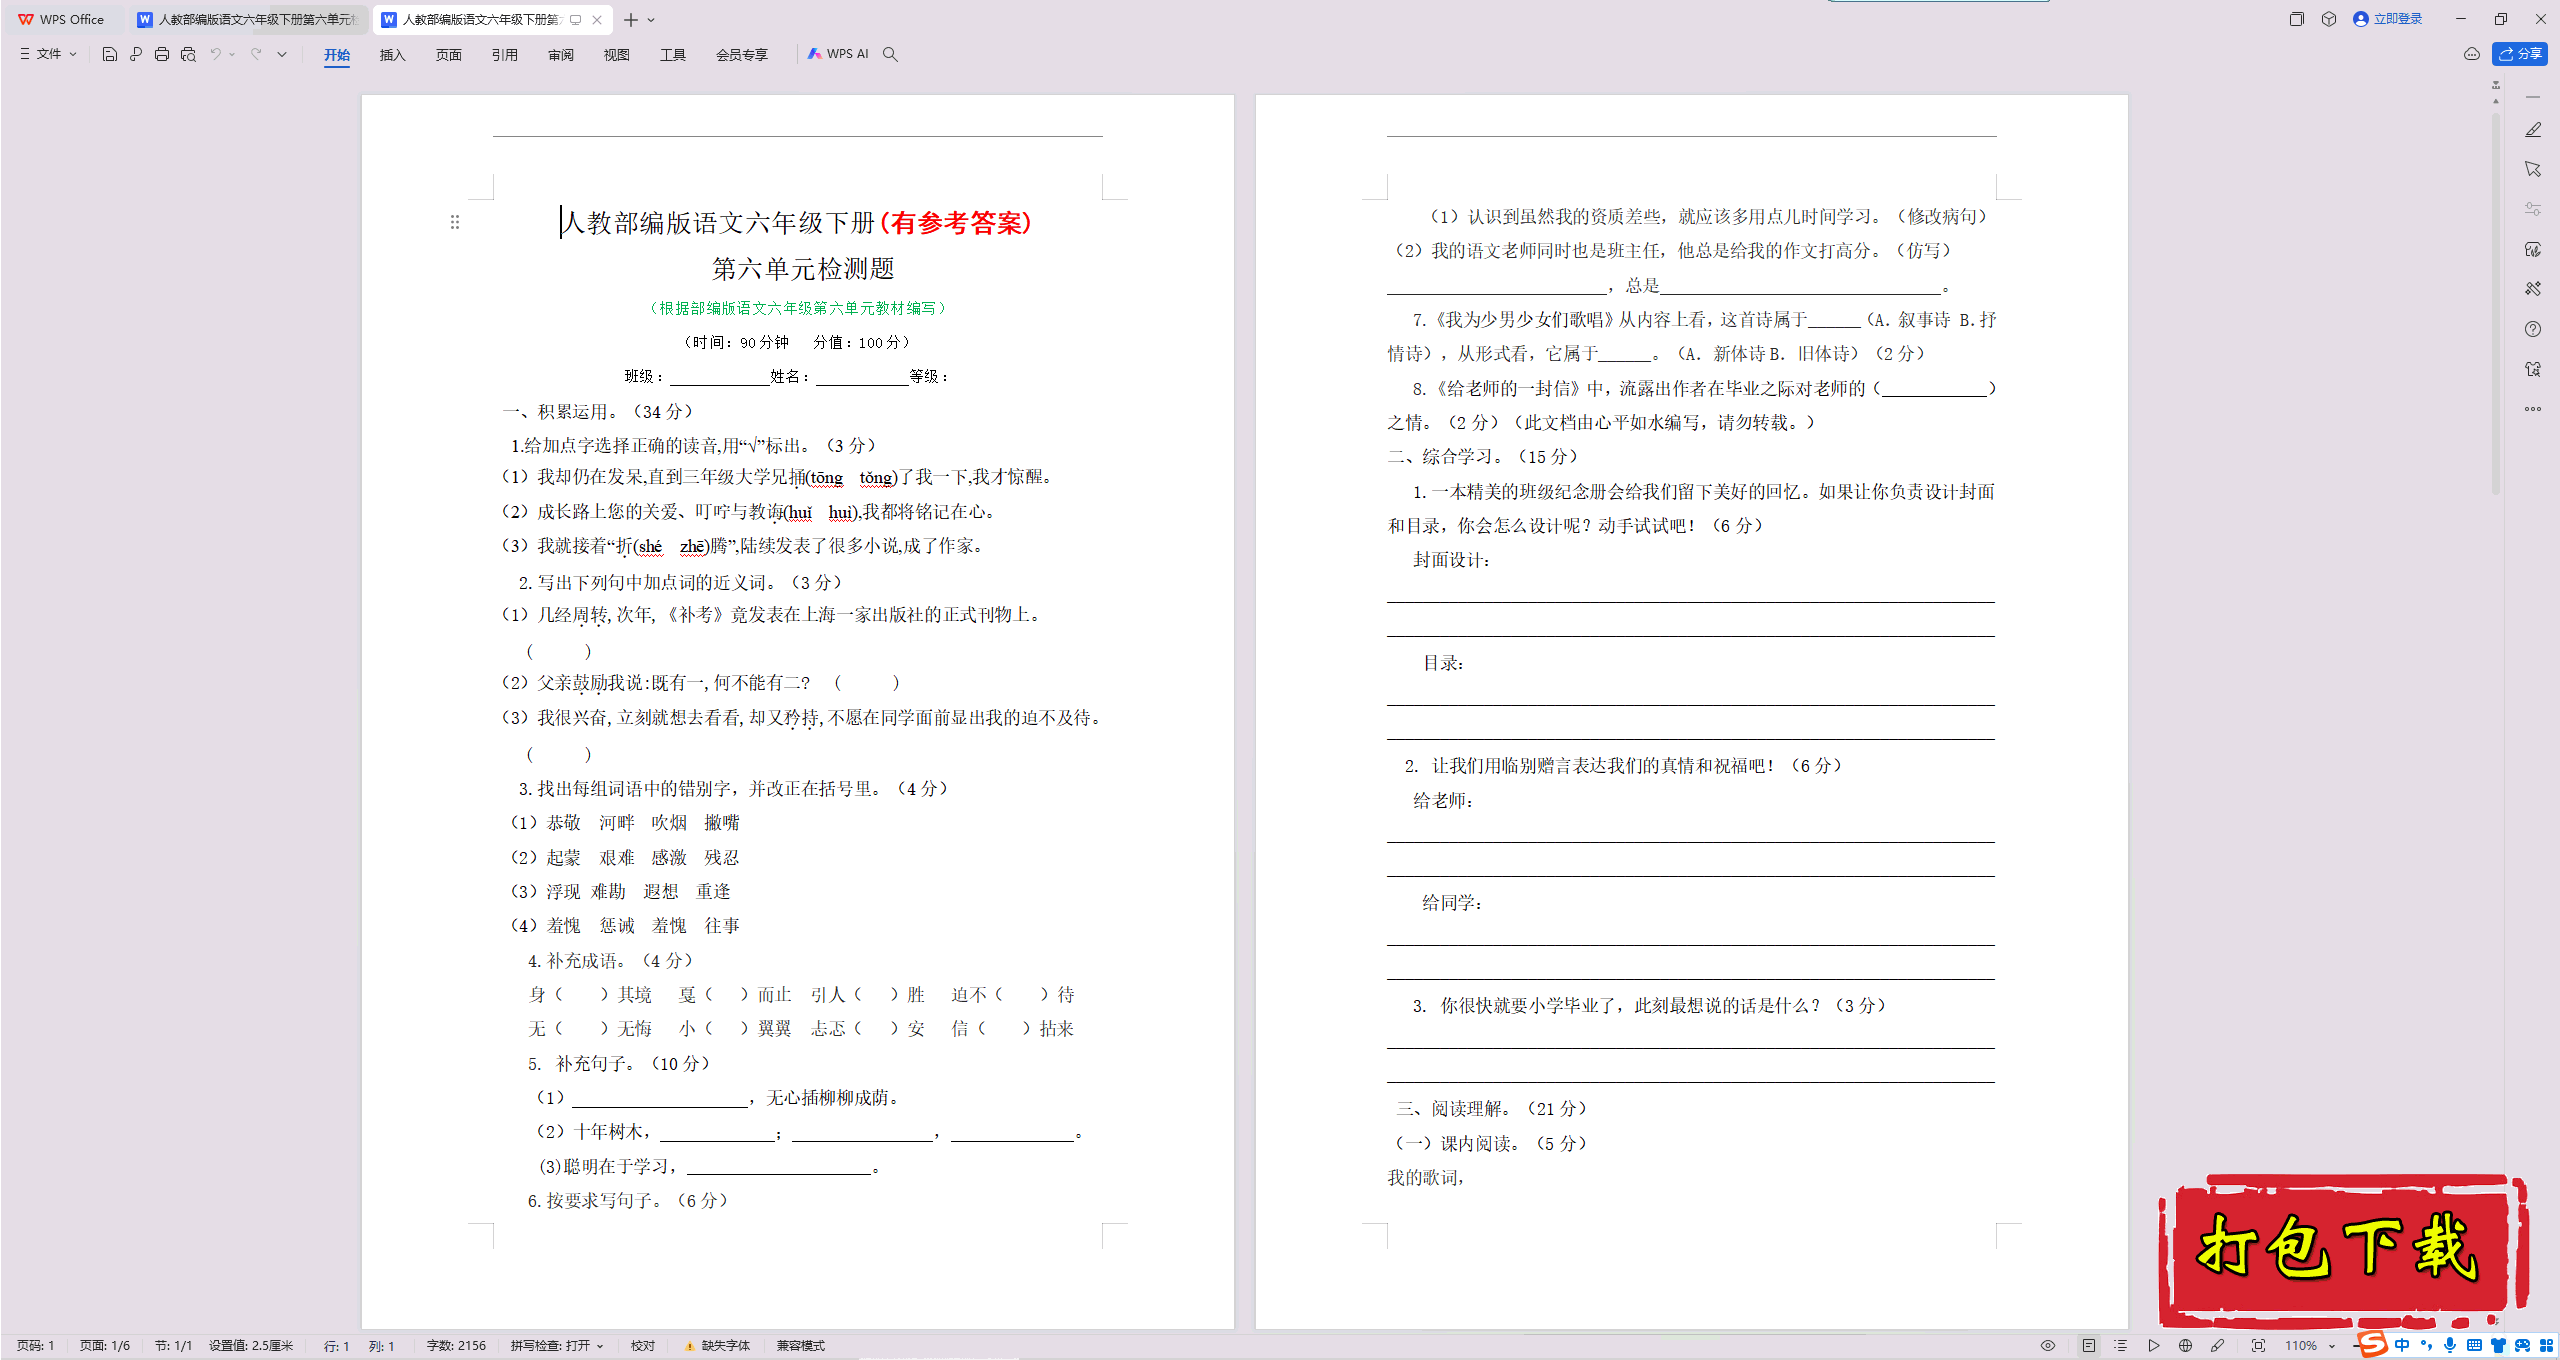
Task: Open the property sliders panel icon in sidebar
Action: (x=2533, y=209)
